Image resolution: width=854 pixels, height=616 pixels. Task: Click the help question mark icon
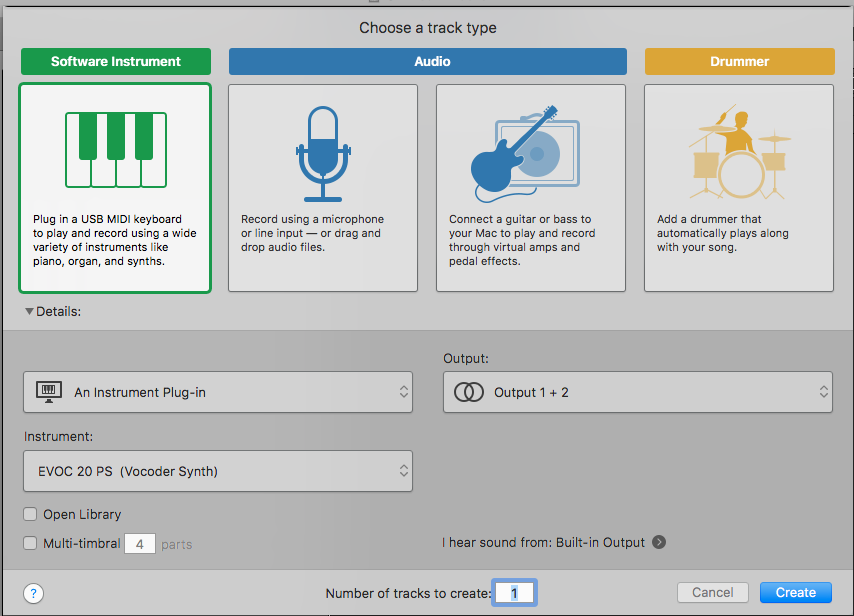tap(33, 593)
